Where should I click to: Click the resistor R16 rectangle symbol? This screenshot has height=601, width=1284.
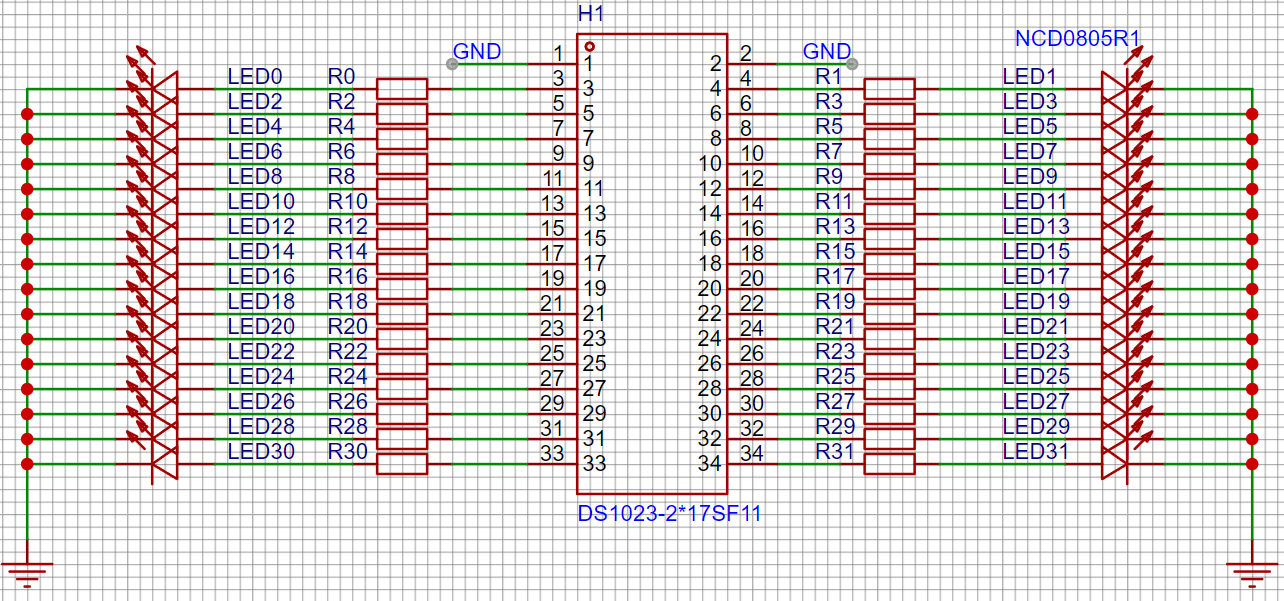click(401, 289)
